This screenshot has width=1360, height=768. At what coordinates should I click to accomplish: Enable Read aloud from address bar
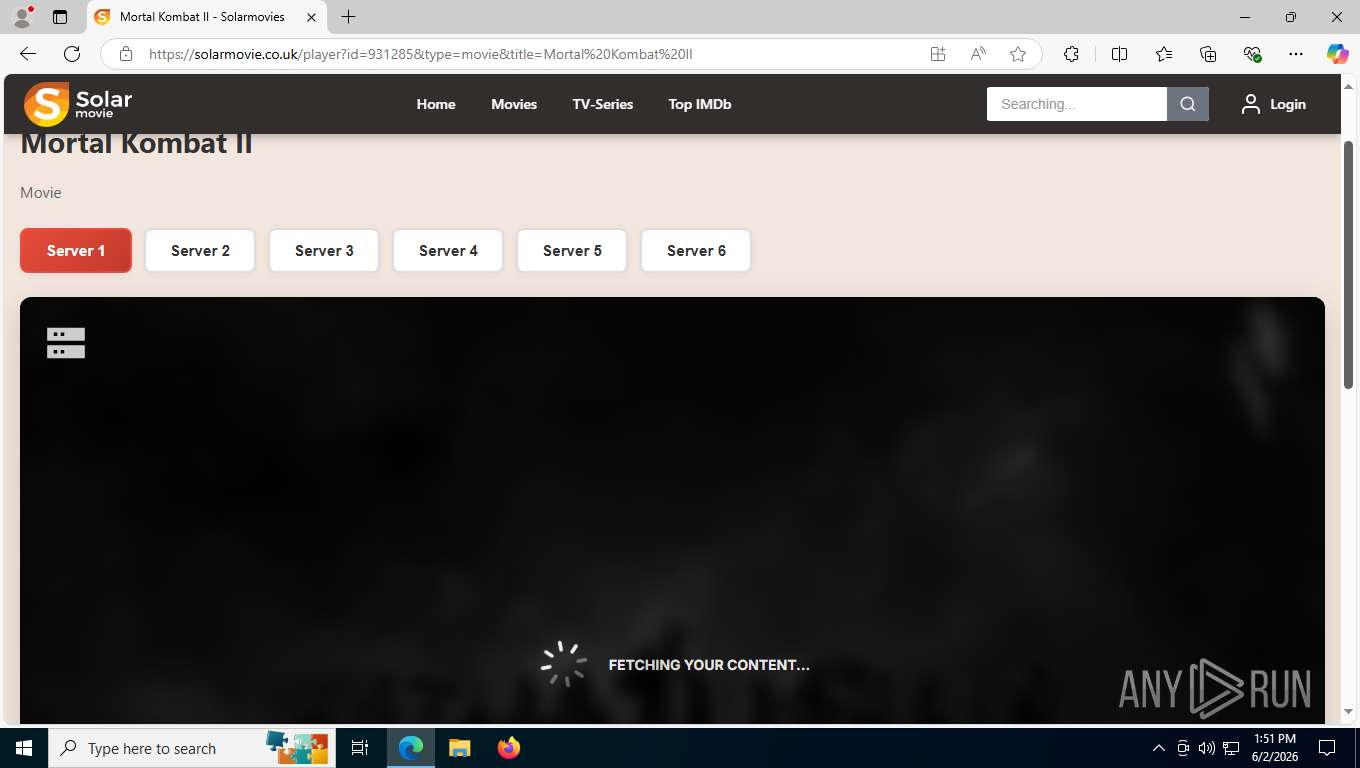[x=978, y=54]
